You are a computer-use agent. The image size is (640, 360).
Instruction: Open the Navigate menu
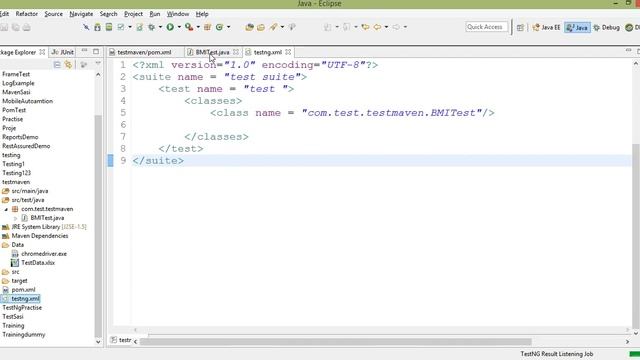pos(81,14)
